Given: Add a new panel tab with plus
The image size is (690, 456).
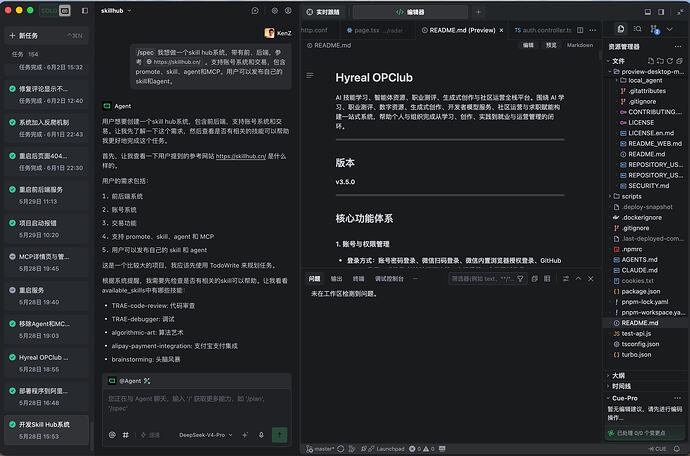Looking at the screenshot, I should (x=478, y=12).
